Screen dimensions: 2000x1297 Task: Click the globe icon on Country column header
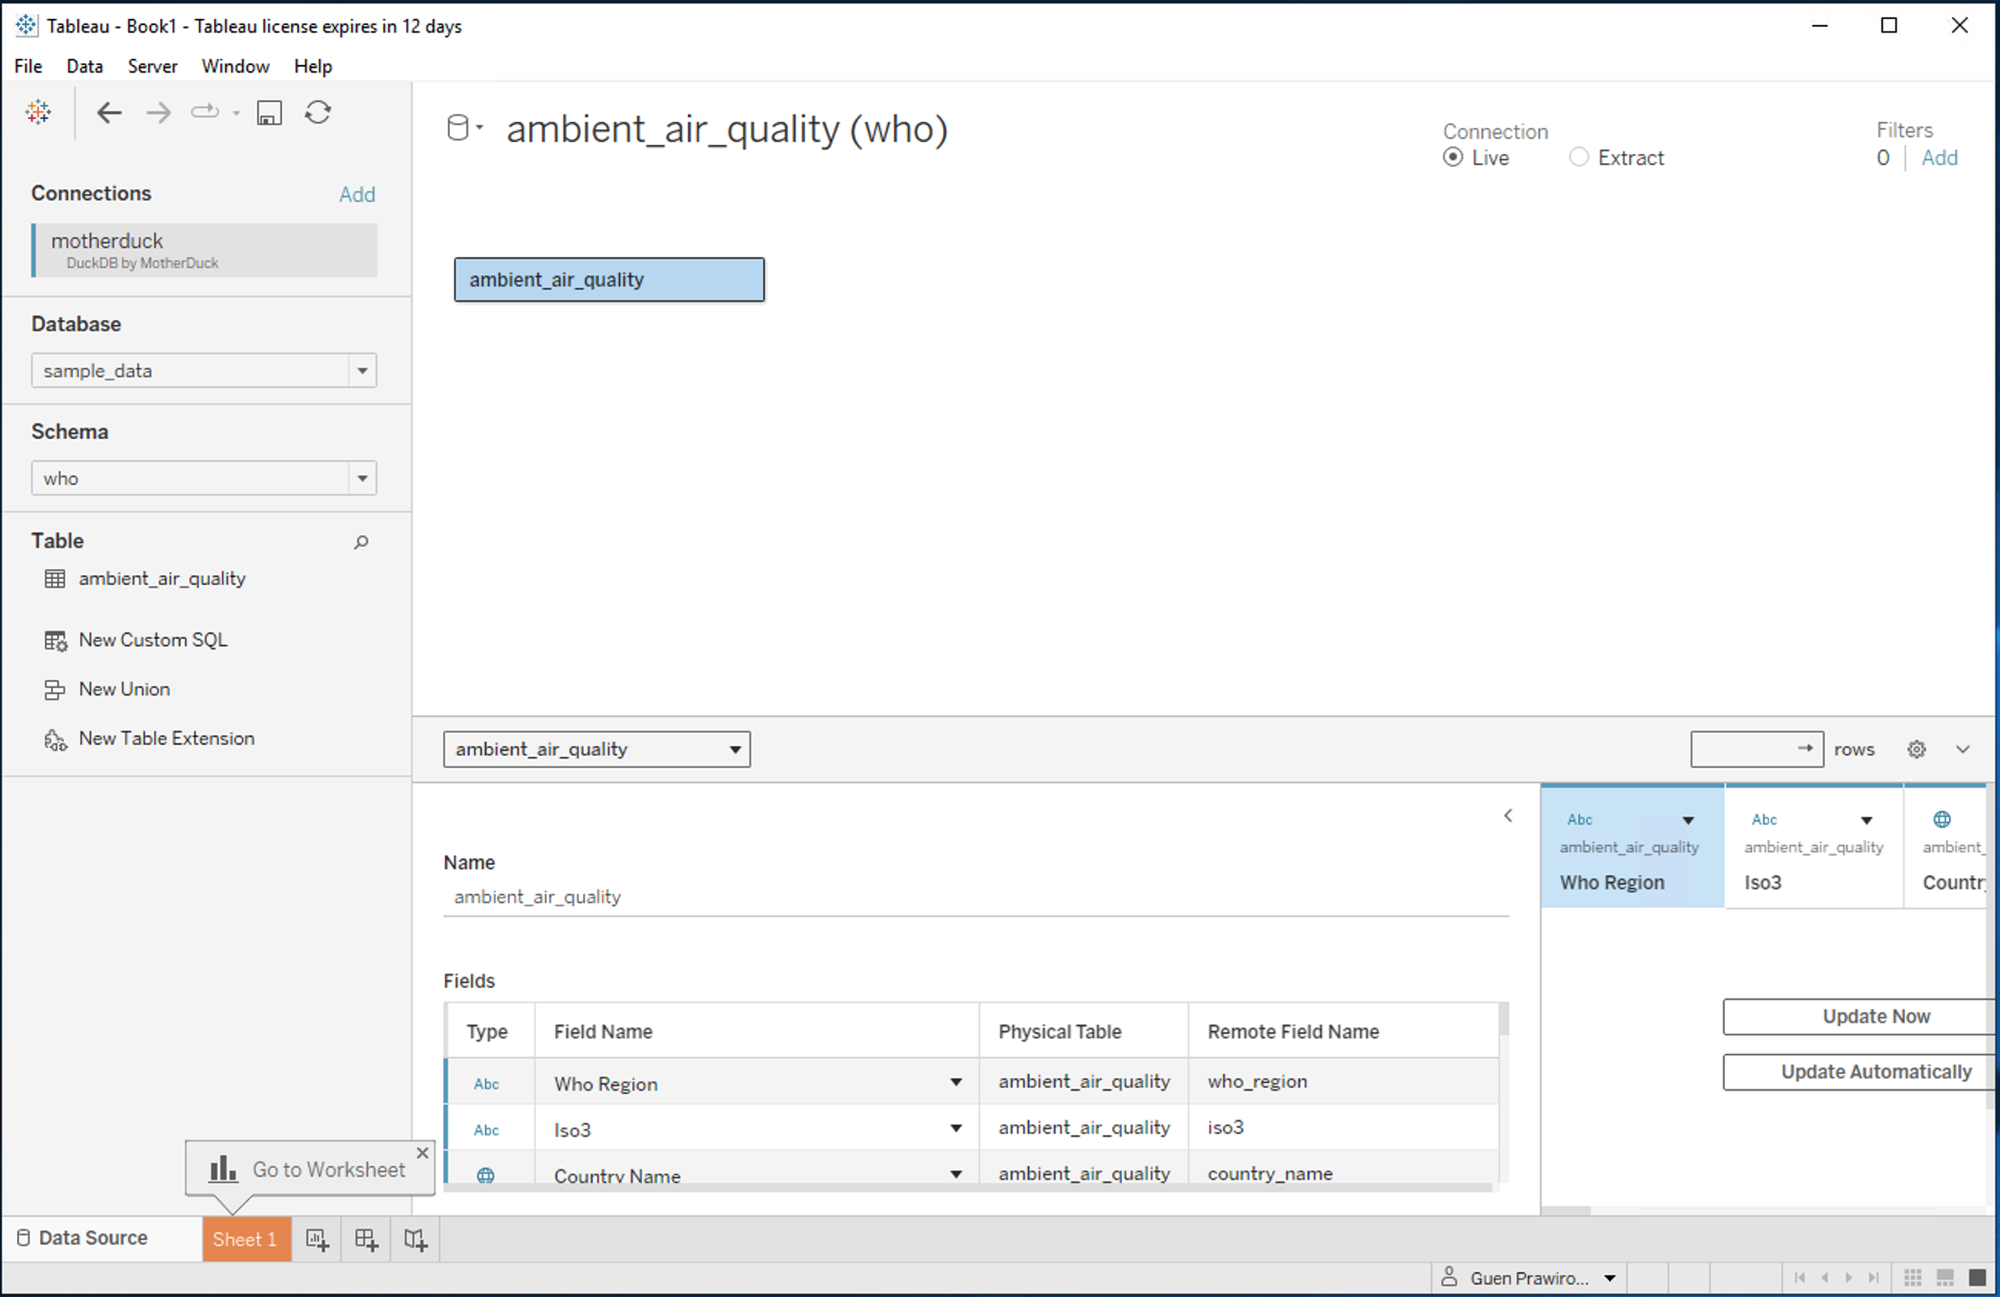1942,819
